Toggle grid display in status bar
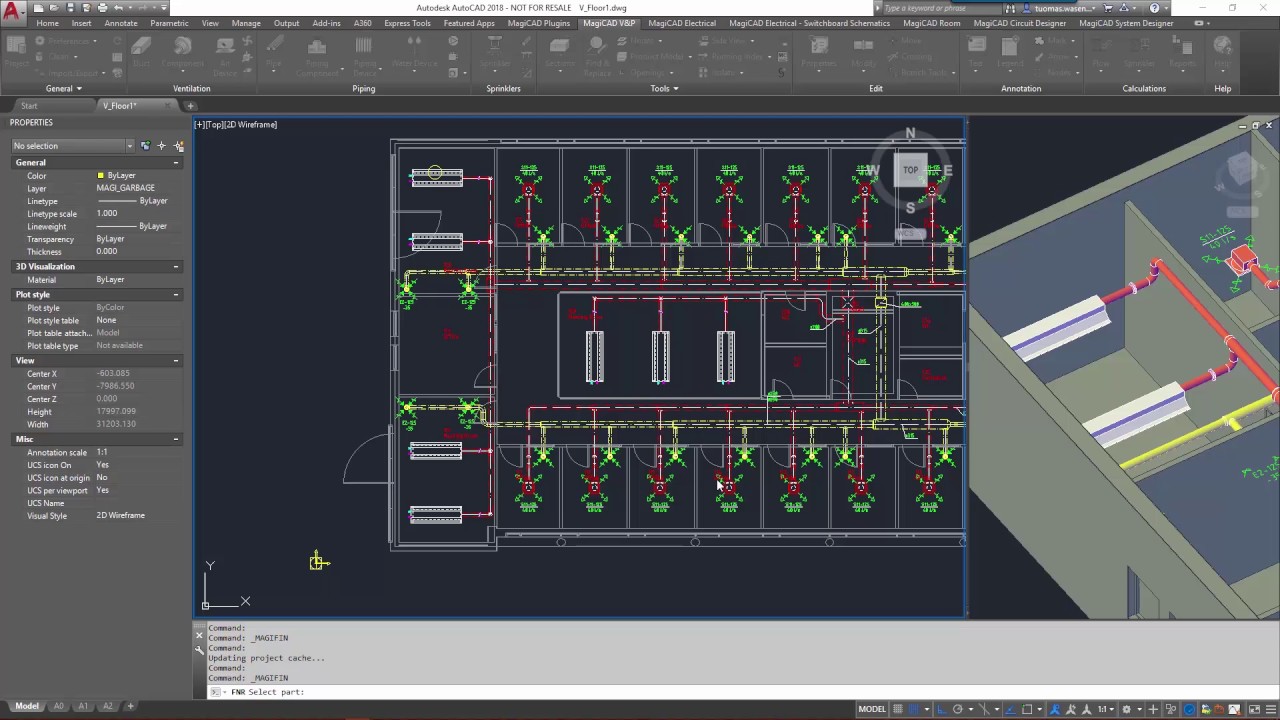Viewport: 1280px width, 720px height. (897, 709)
